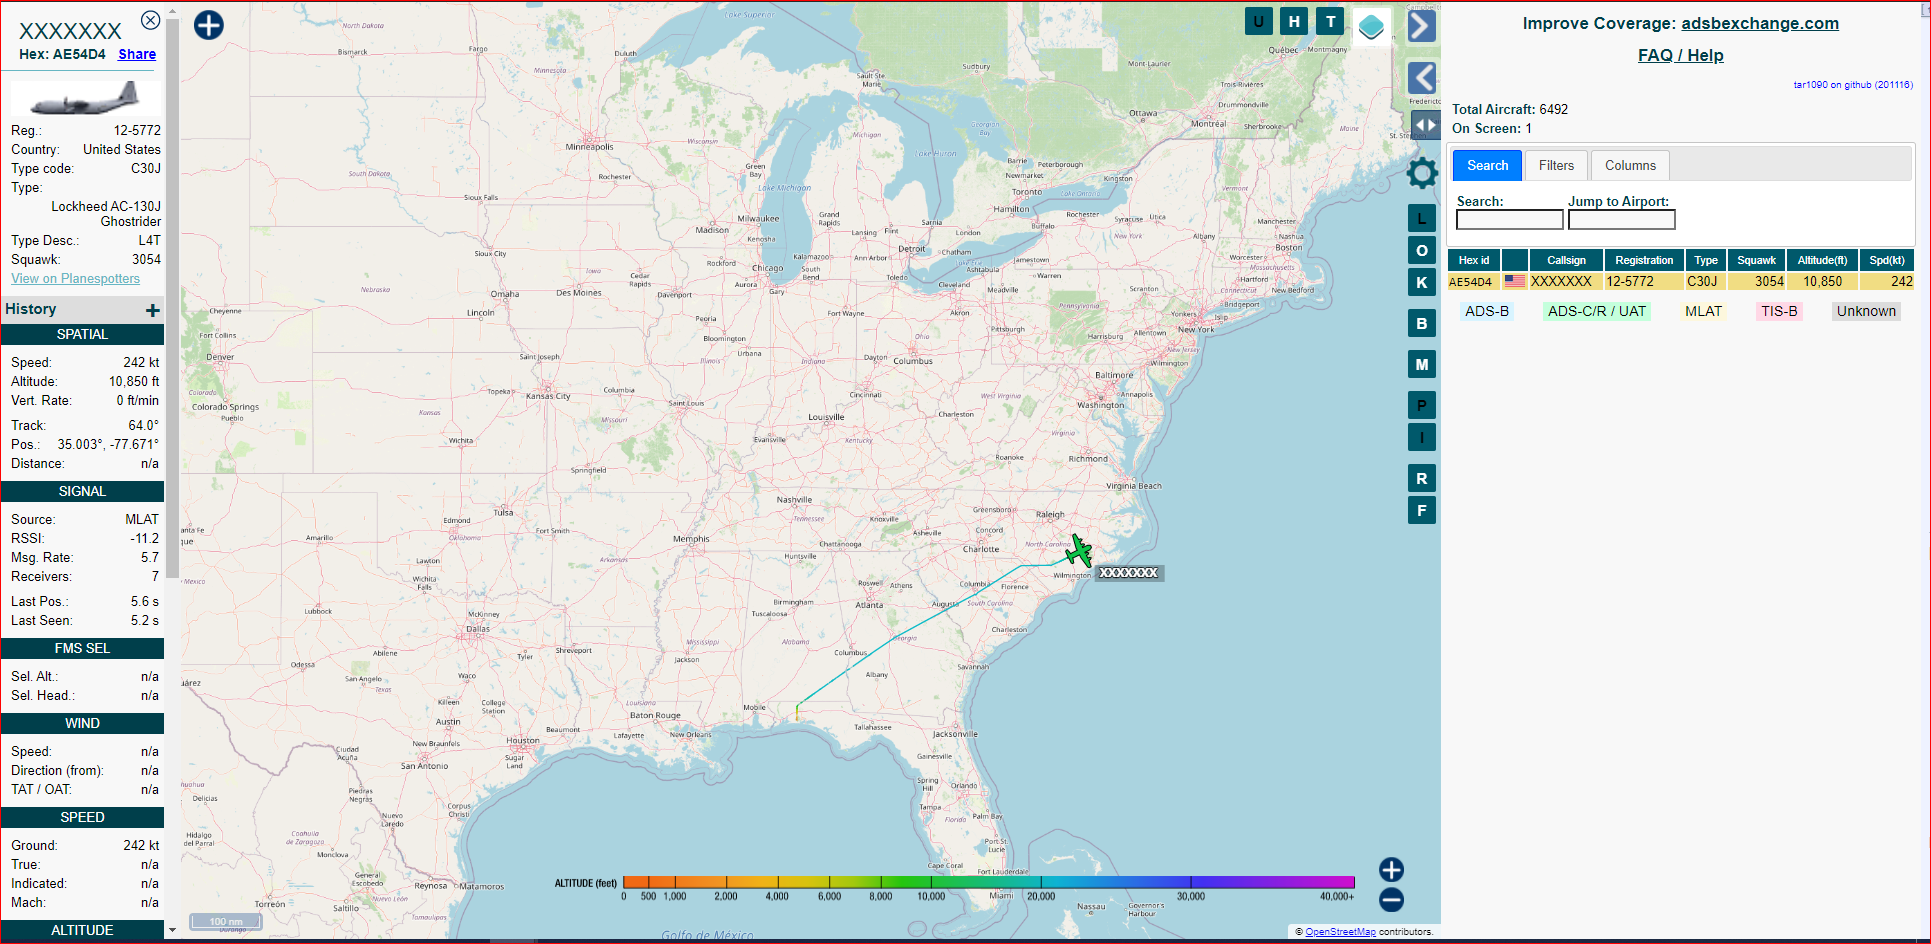Sort table by Spd(kt) column
Viewport: 1931px width, 944px height.
tap(1887, 260)
